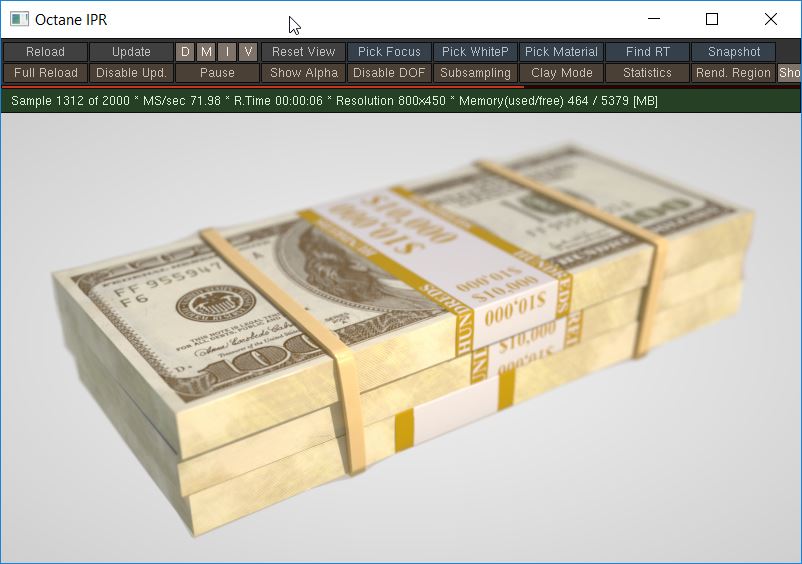
Task: Toggle the D render mode button
Action: tap(185, 52)
